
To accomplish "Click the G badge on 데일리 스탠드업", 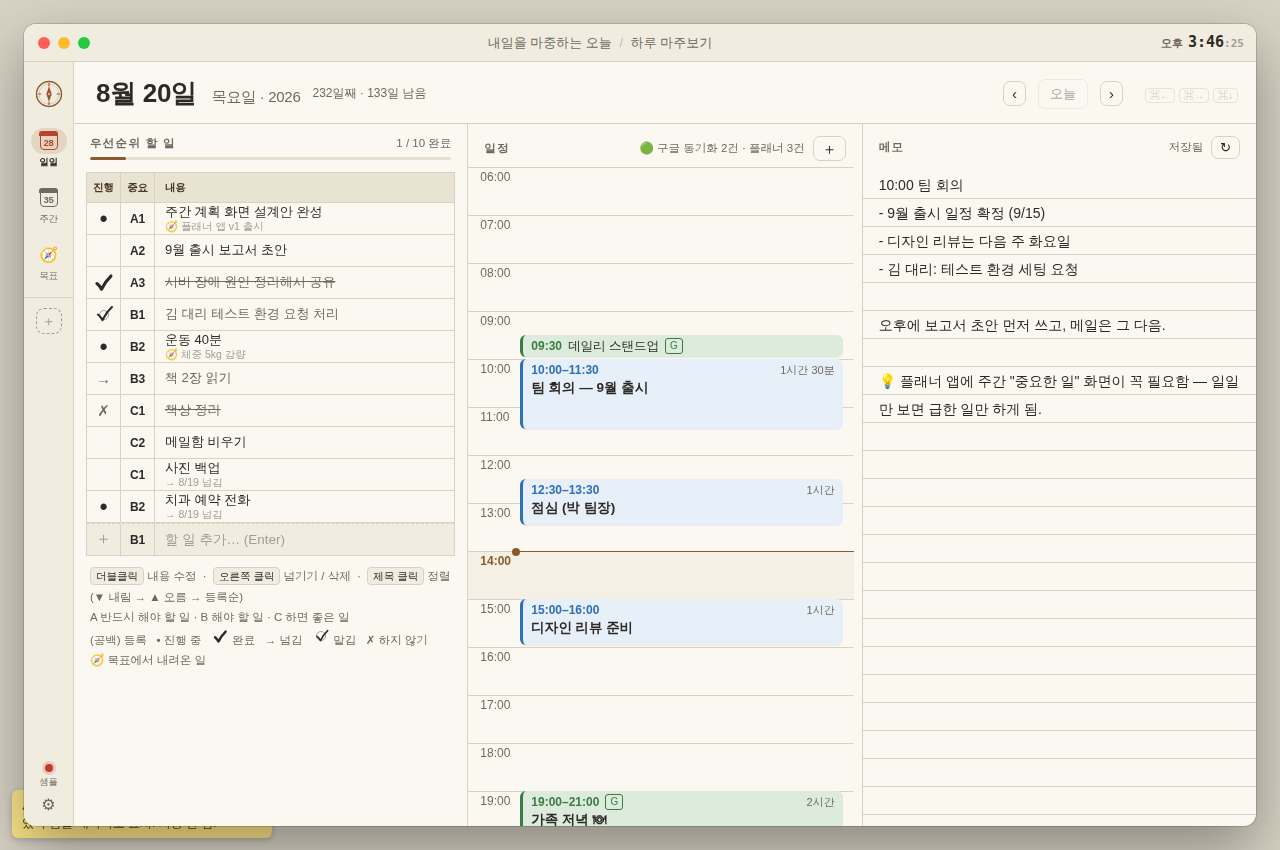I will click(674, 346).
